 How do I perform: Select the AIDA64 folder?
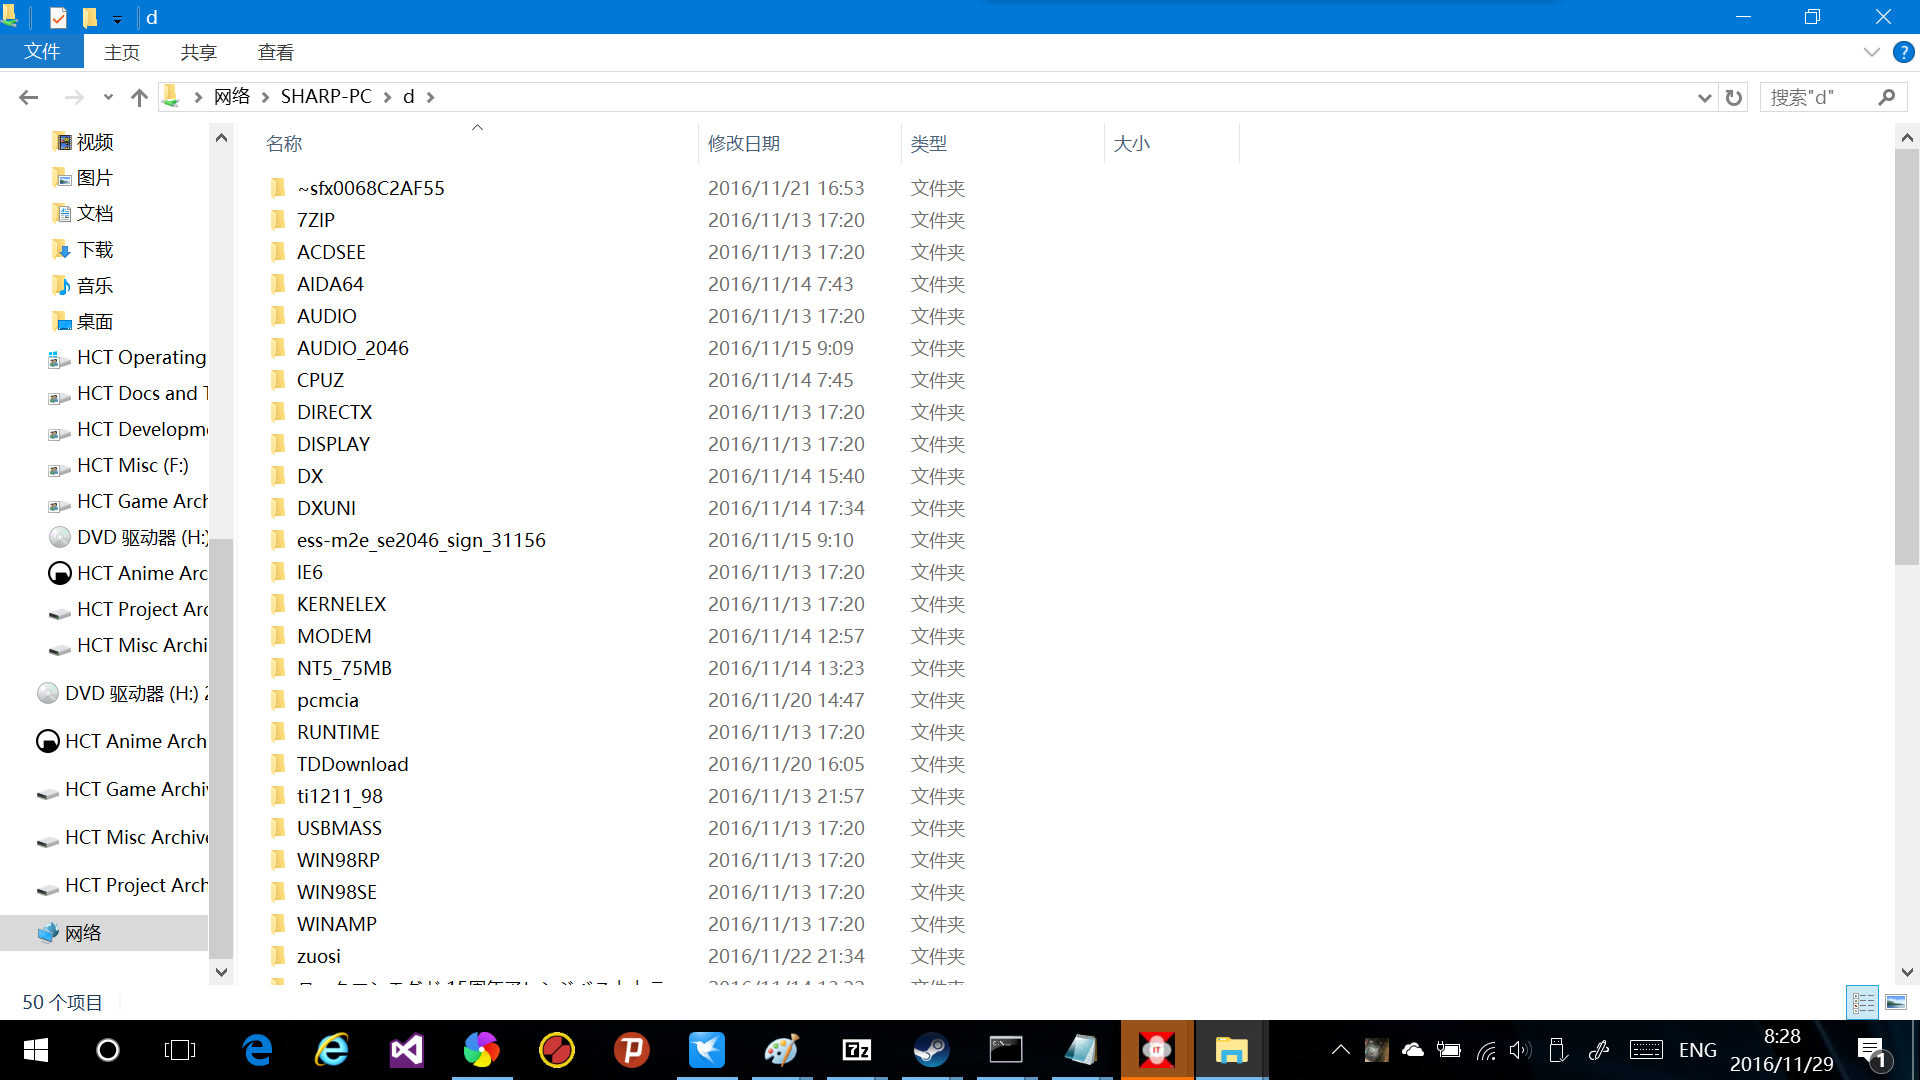[x=330, y=284]
